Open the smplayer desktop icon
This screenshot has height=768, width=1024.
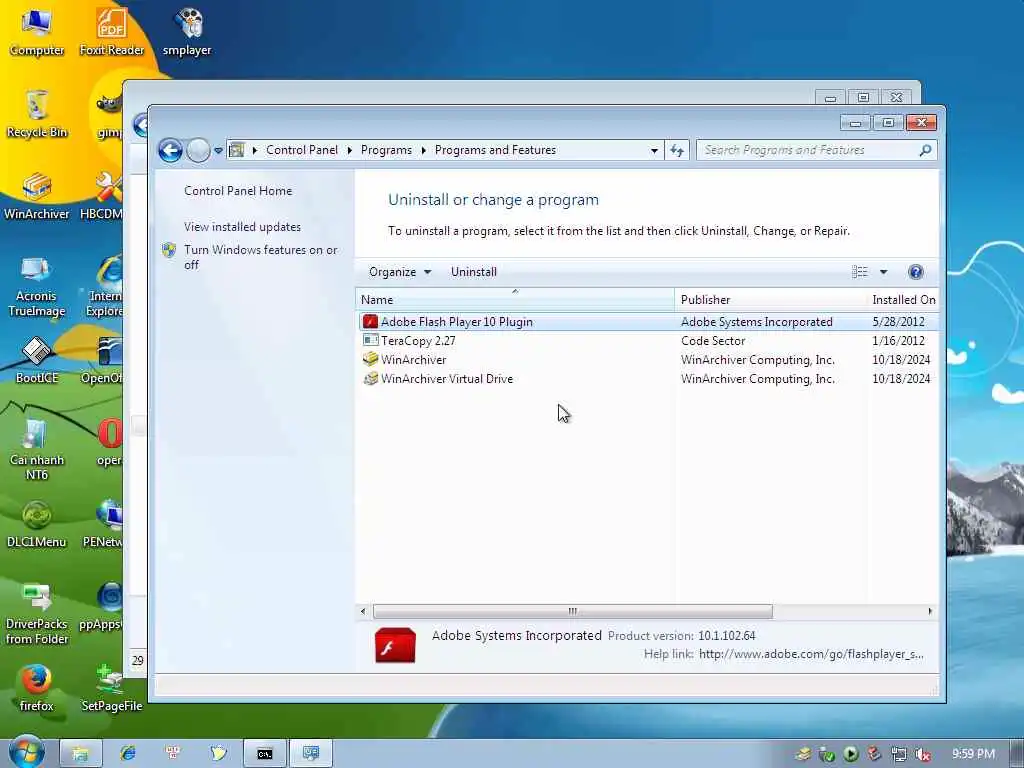pos(187,31)
